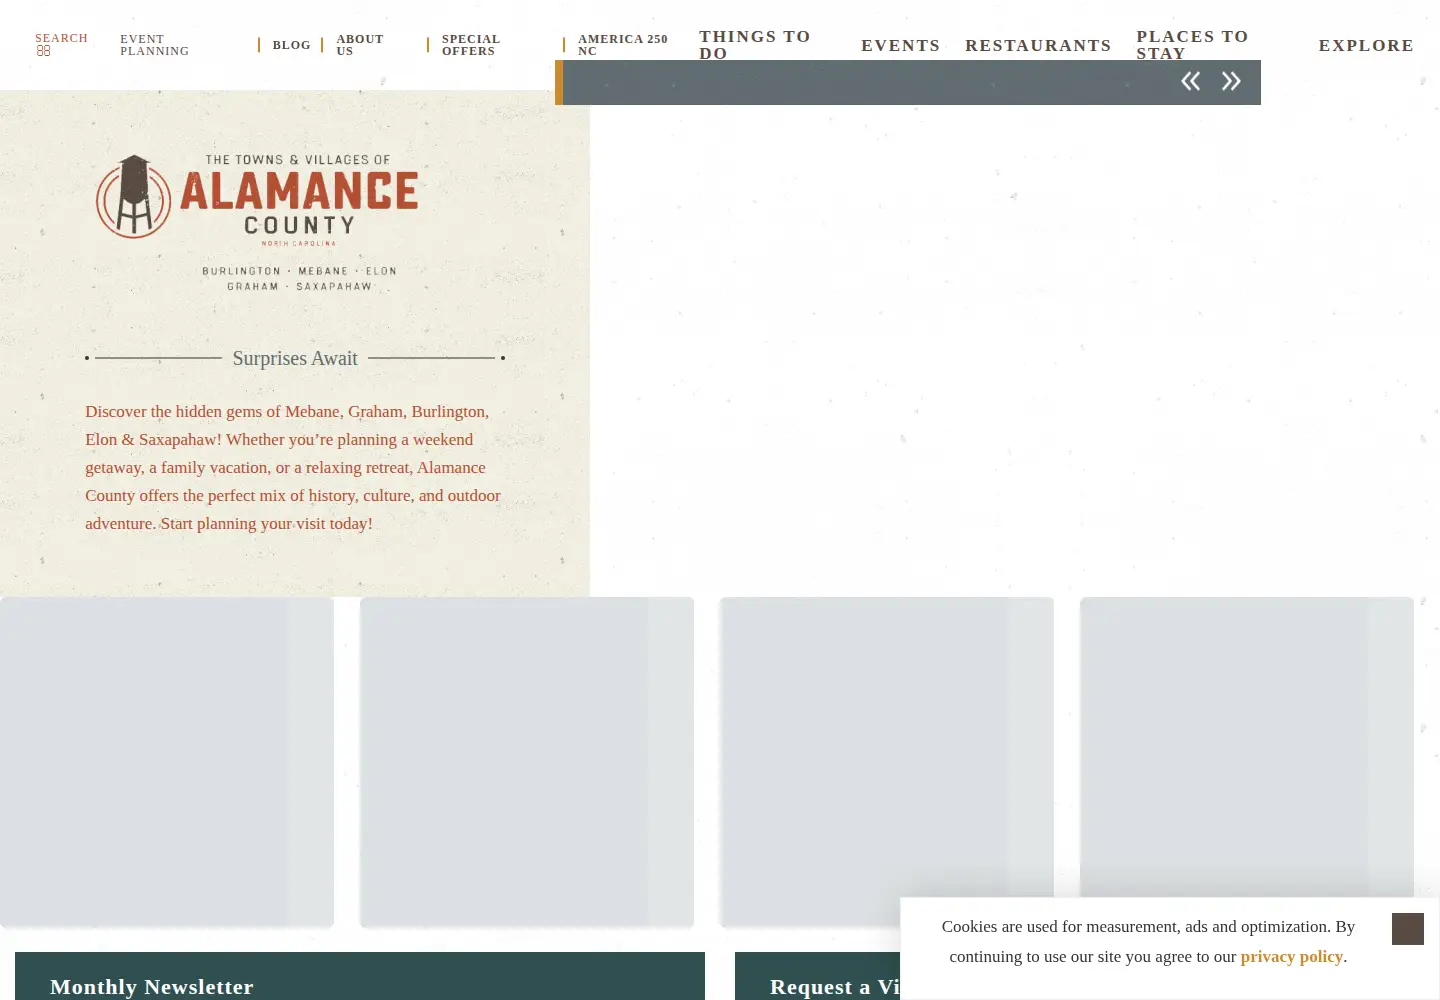Click the Surprises Await heading
The height and width of the screenshot is (1000, 1440).
coord(295,358)
